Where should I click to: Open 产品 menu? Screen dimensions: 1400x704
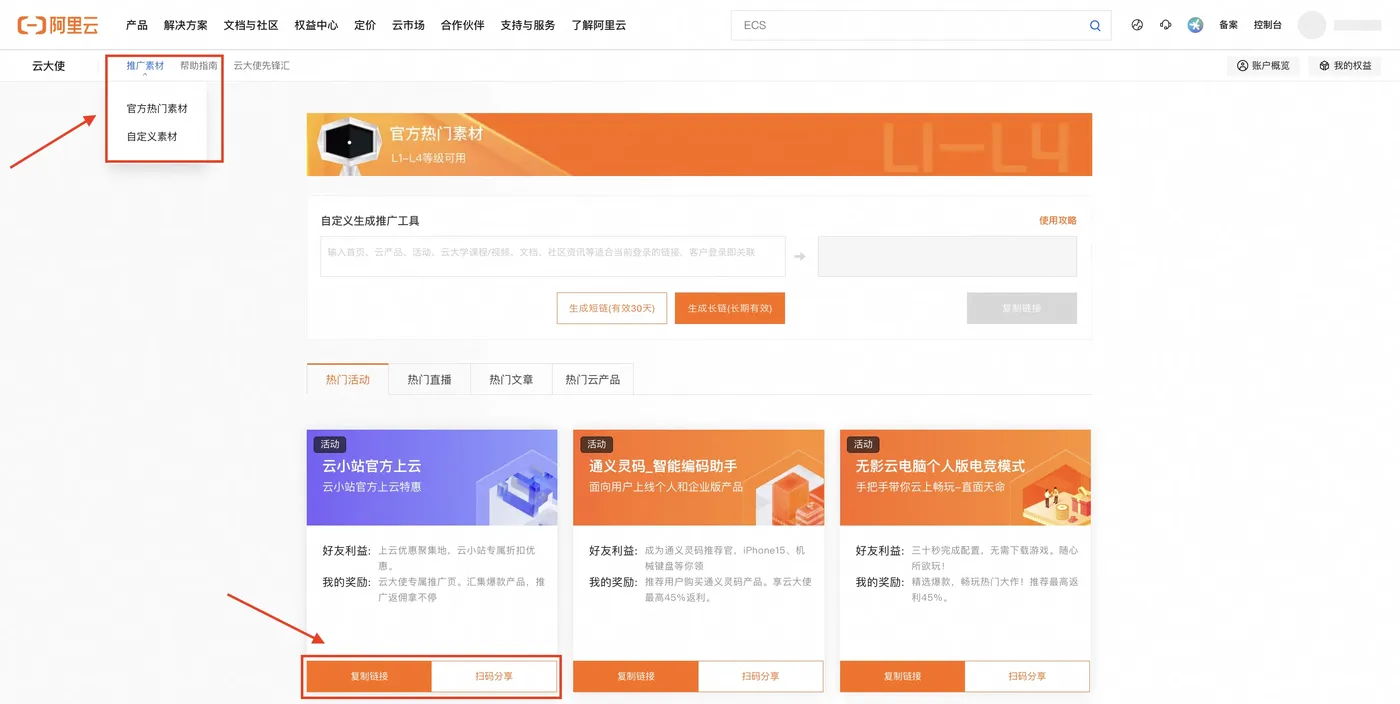tap(137, 25)
